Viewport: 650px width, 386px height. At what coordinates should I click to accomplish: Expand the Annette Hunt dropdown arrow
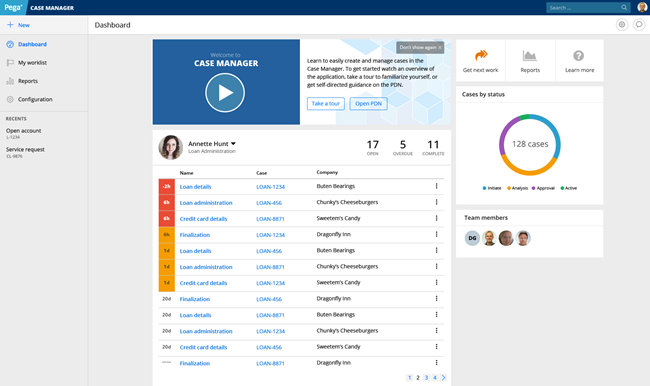233,143
